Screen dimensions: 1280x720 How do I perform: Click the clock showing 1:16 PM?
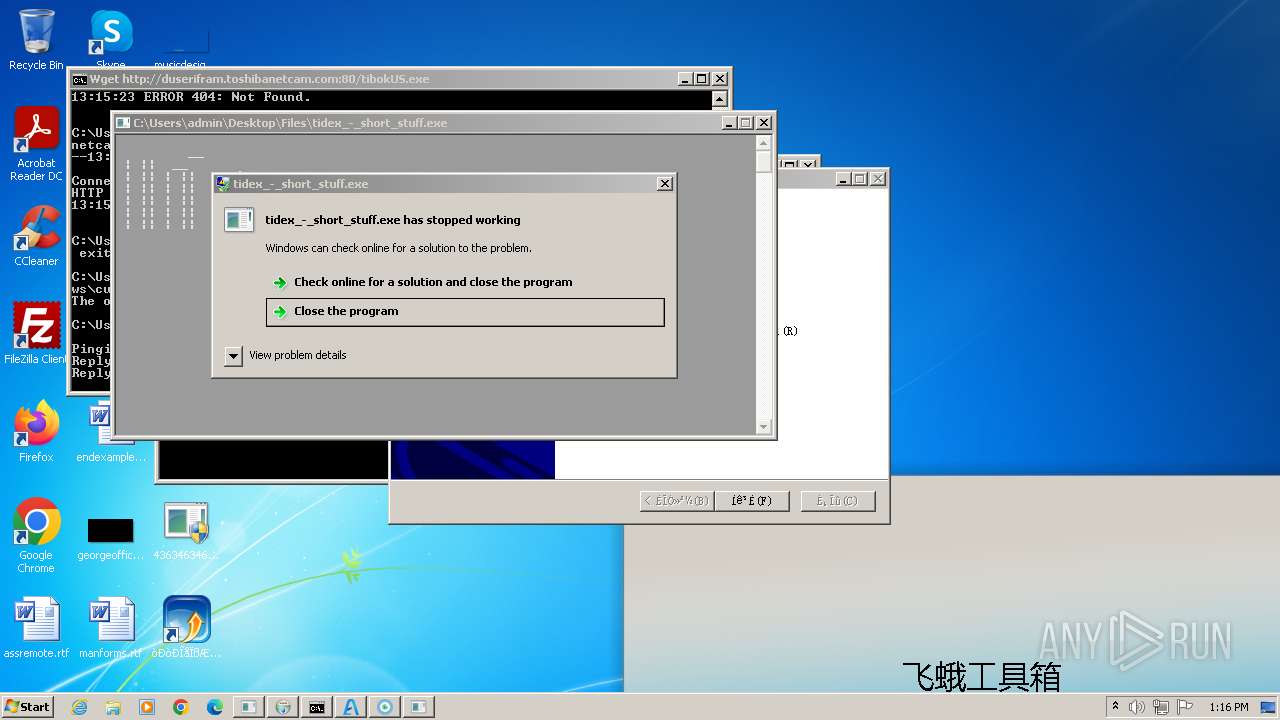point(1228,707)
